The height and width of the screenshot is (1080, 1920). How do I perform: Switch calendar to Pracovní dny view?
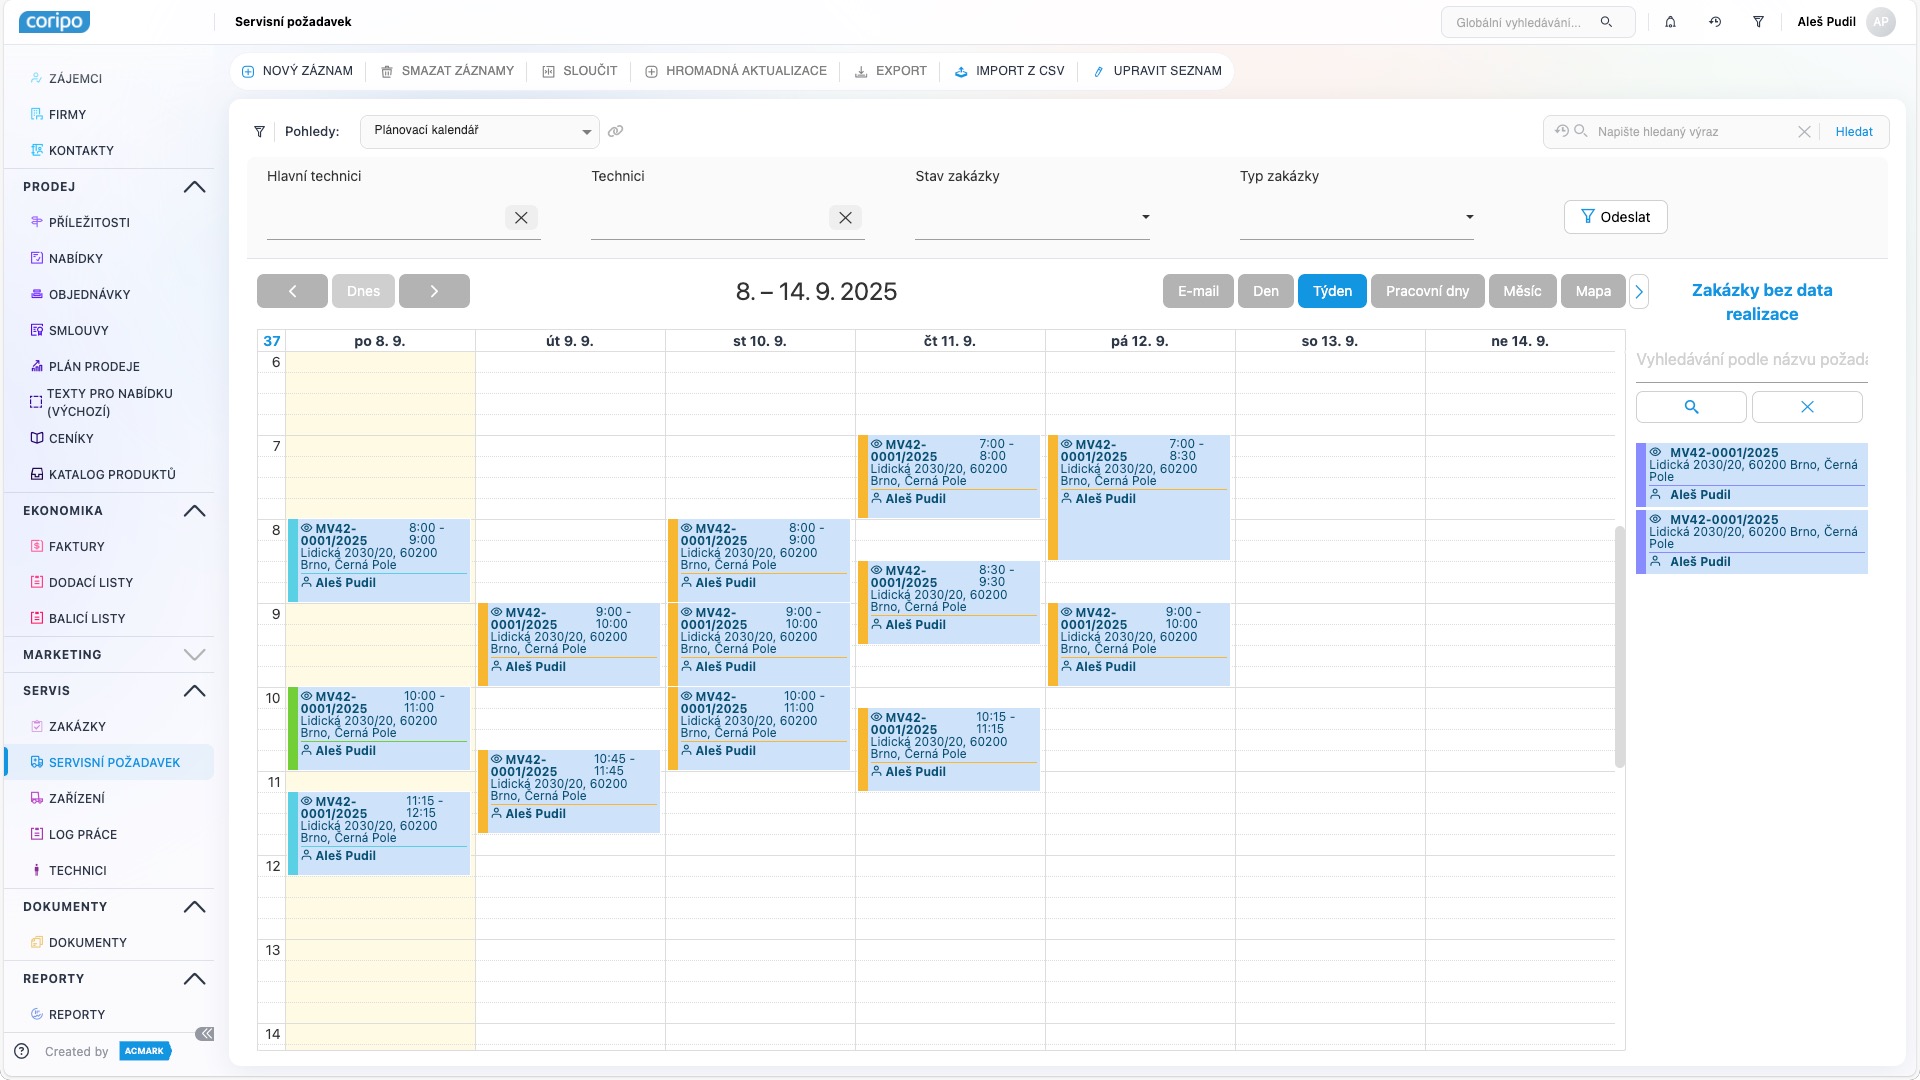1427,291
